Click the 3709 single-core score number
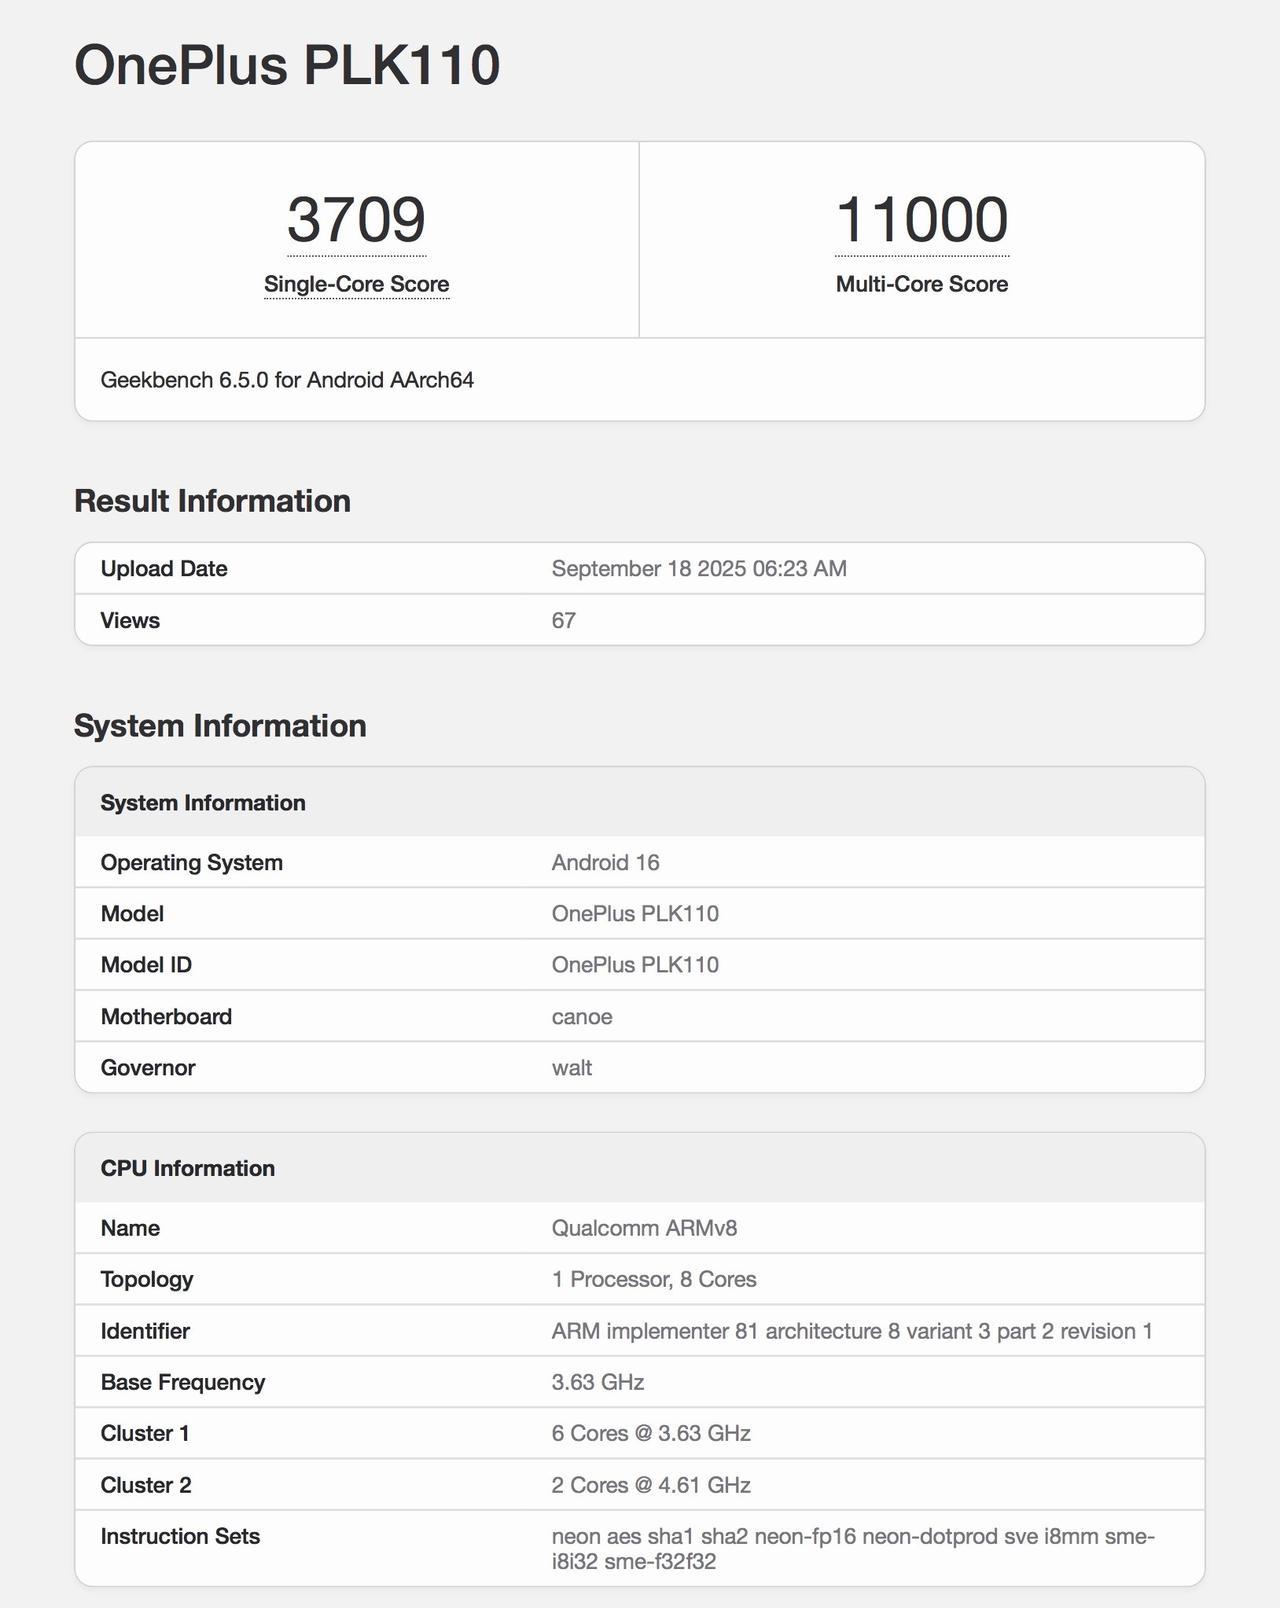The width and height of the screenshot is (1280, 1608). point(356,220)
